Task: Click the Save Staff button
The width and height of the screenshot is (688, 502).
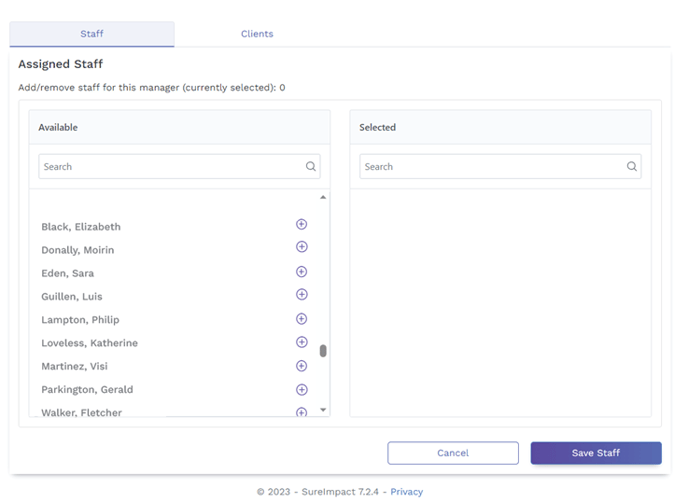Action: pyautogui.click(x=595, y=453)
